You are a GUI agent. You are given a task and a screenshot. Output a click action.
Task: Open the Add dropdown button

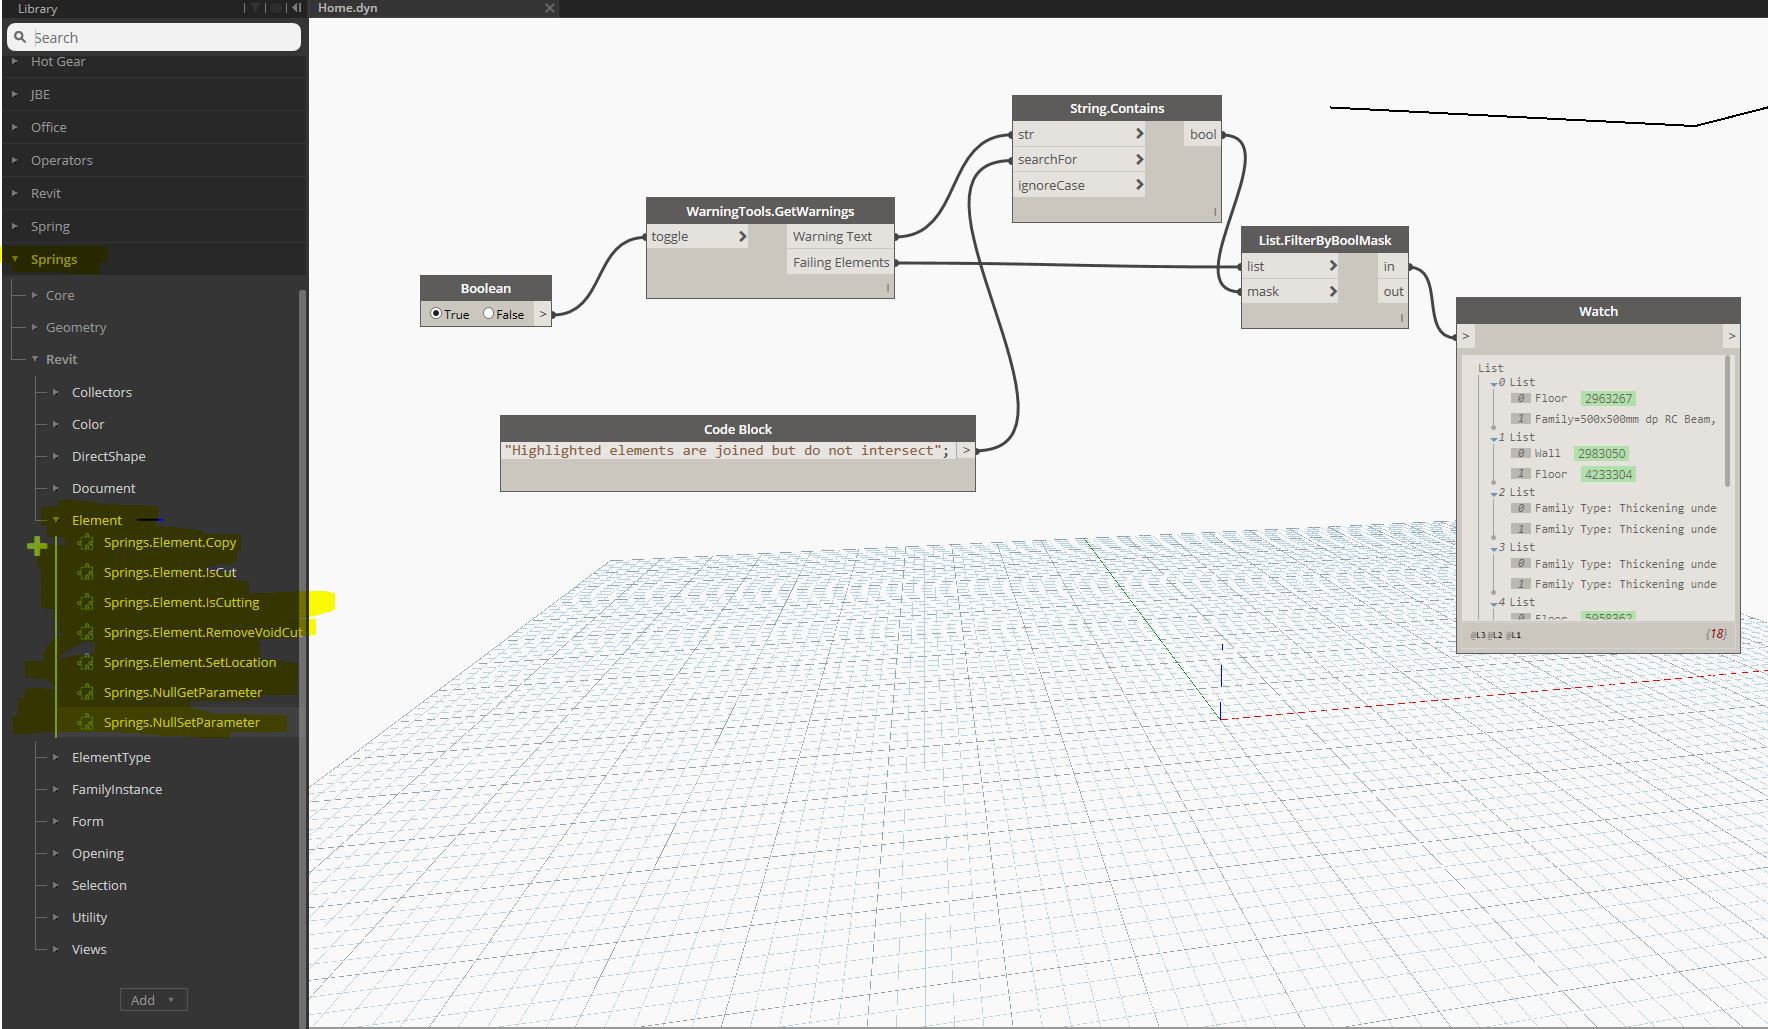[153, 1000]
